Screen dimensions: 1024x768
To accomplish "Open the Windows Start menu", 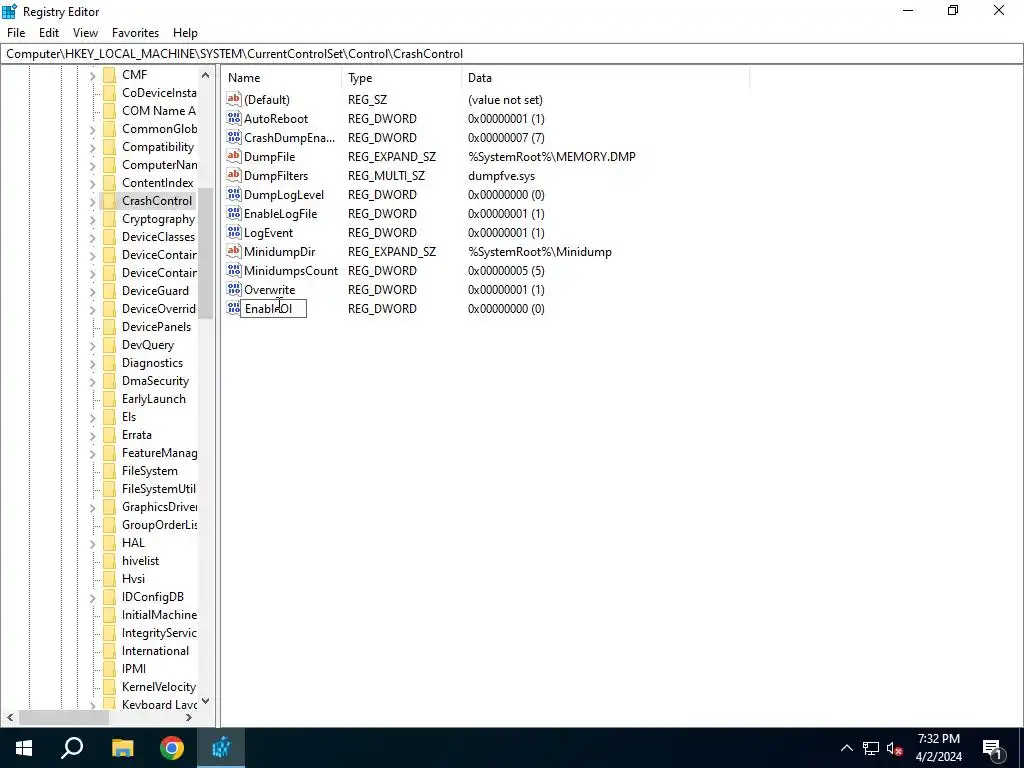I will 24,748.
